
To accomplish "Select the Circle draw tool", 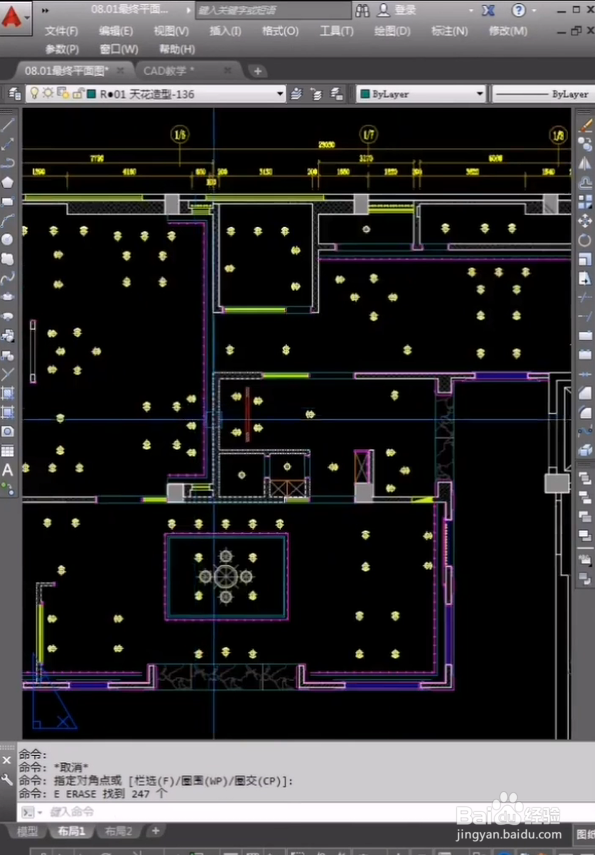I will tap(8, 239).
